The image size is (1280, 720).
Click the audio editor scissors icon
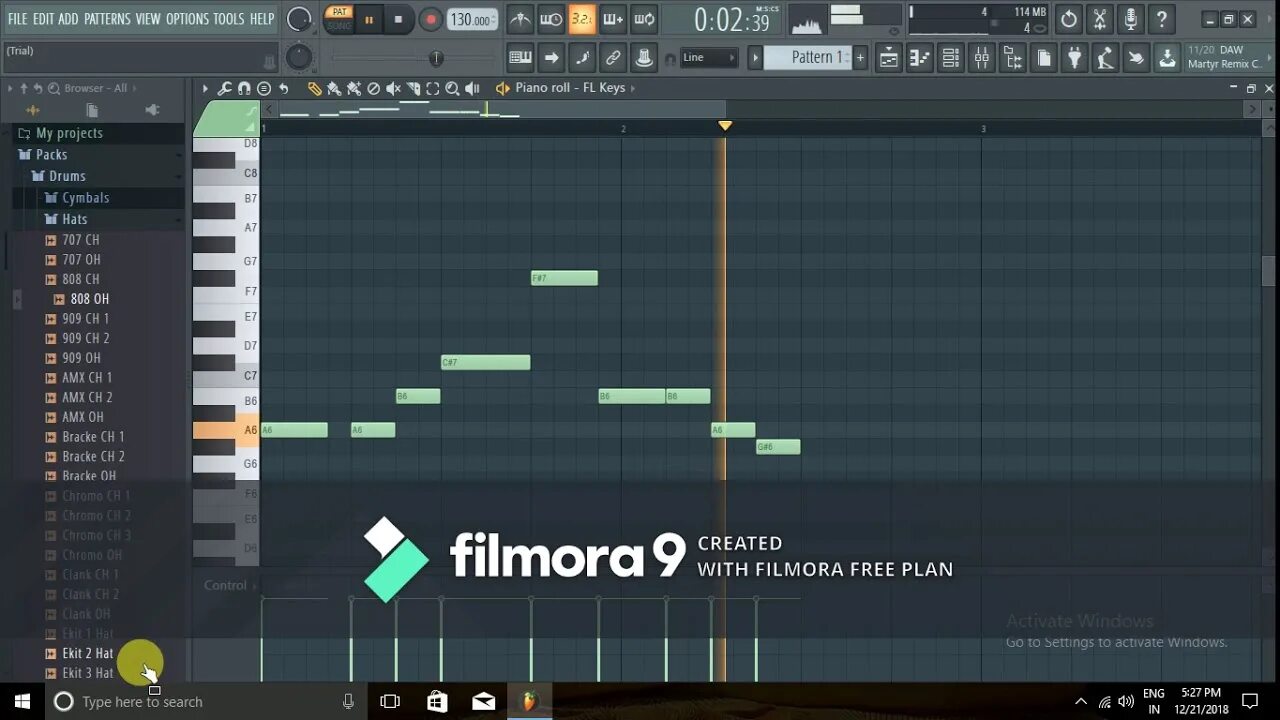(x=1100, y=19)
